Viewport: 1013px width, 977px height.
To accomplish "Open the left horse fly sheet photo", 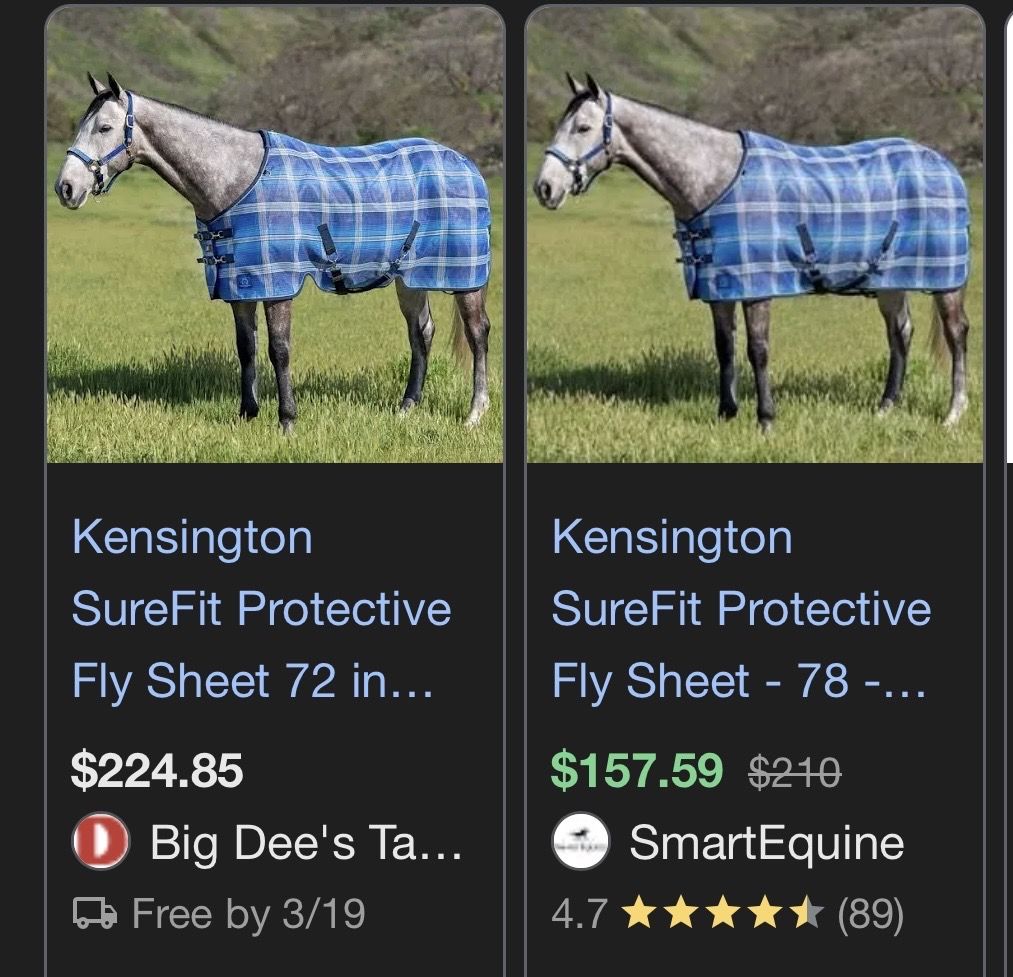I will tap(275, 235).
